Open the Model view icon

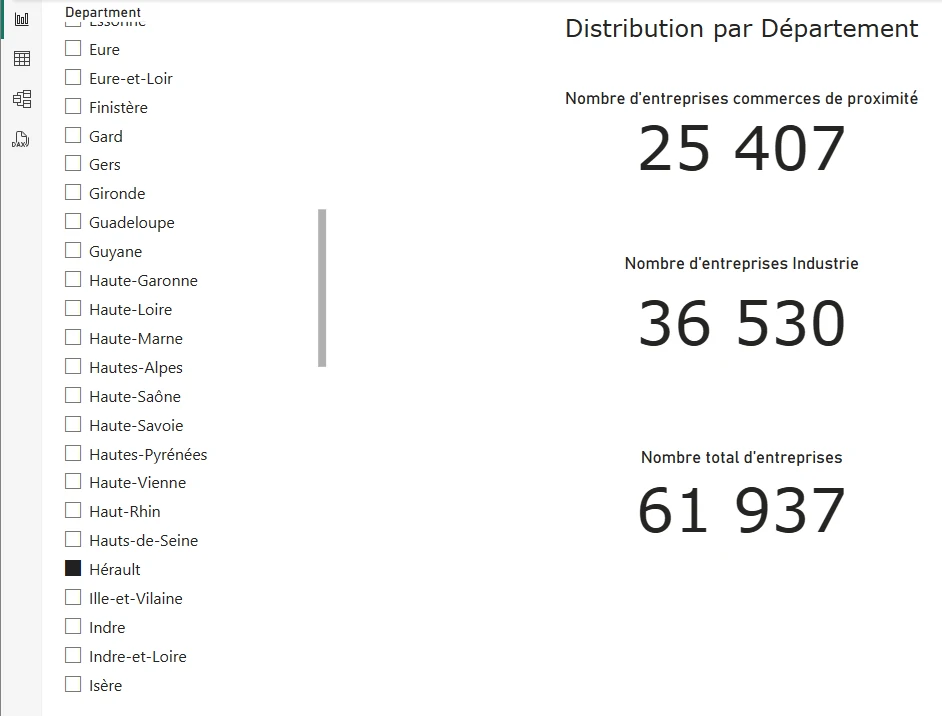point(21,99)
